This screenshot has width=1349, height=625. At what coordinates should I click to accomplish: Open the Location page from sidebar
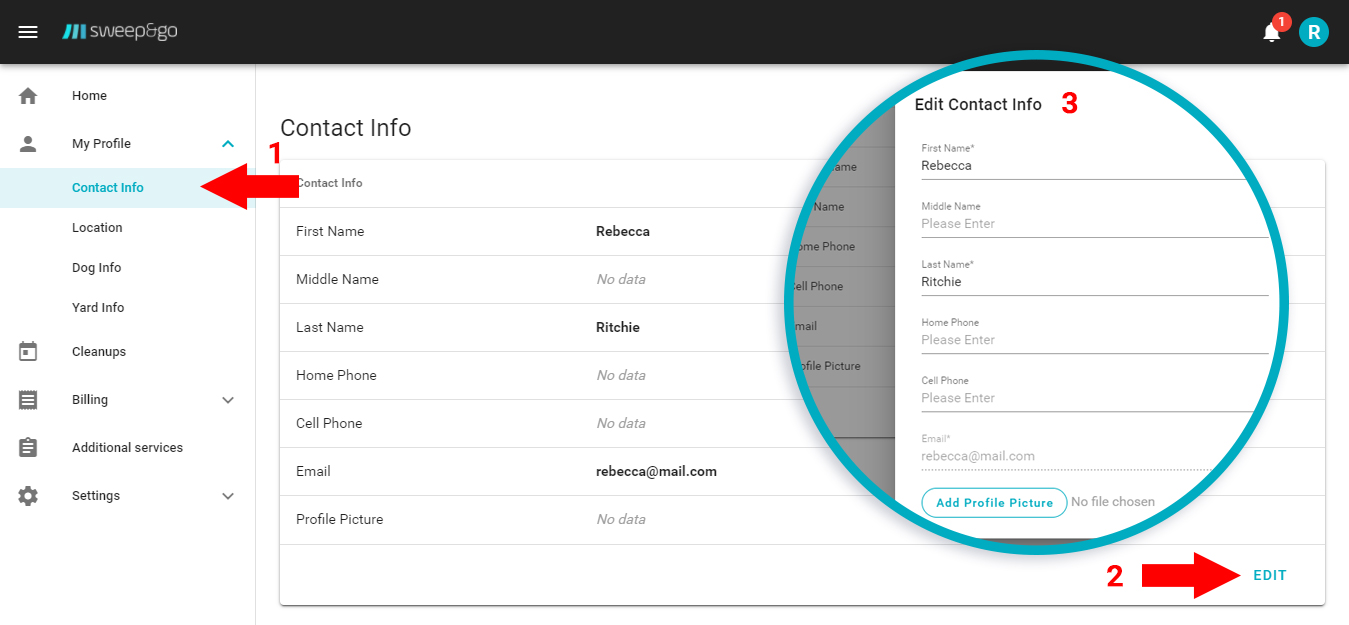pyautogui.click(x=97, y=227)
